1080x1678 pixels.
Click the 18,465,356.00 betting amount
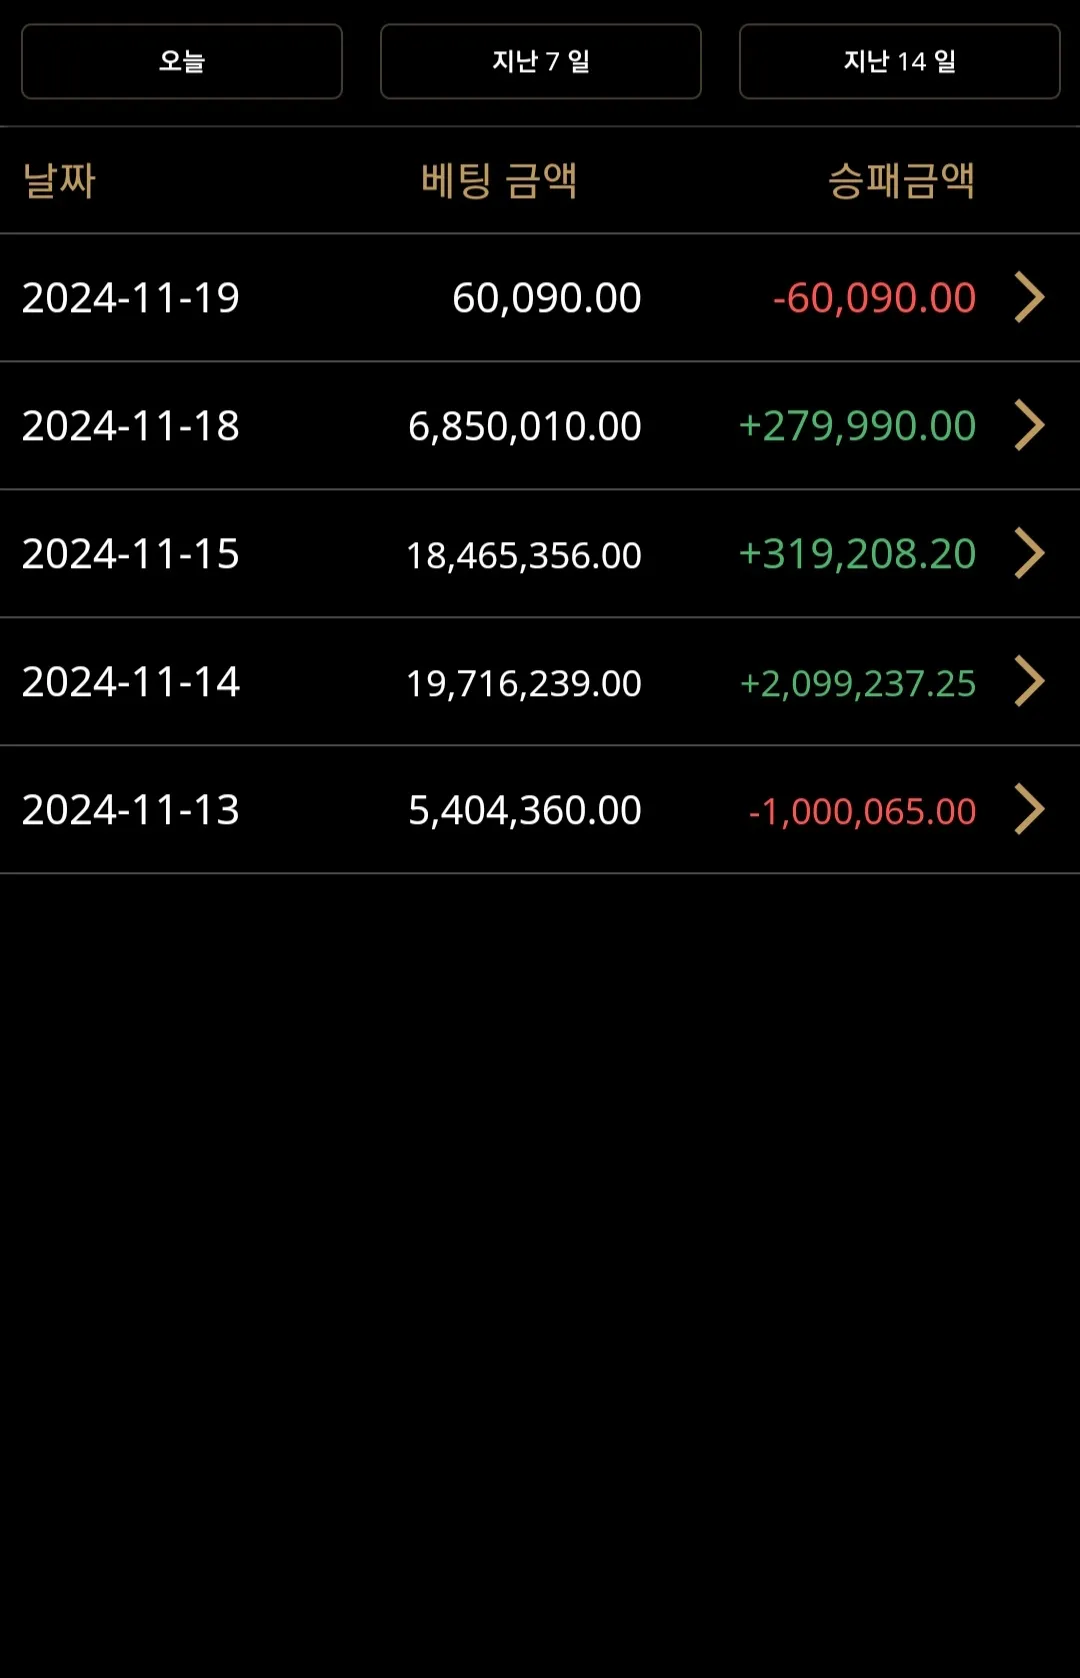coord(523,555)
